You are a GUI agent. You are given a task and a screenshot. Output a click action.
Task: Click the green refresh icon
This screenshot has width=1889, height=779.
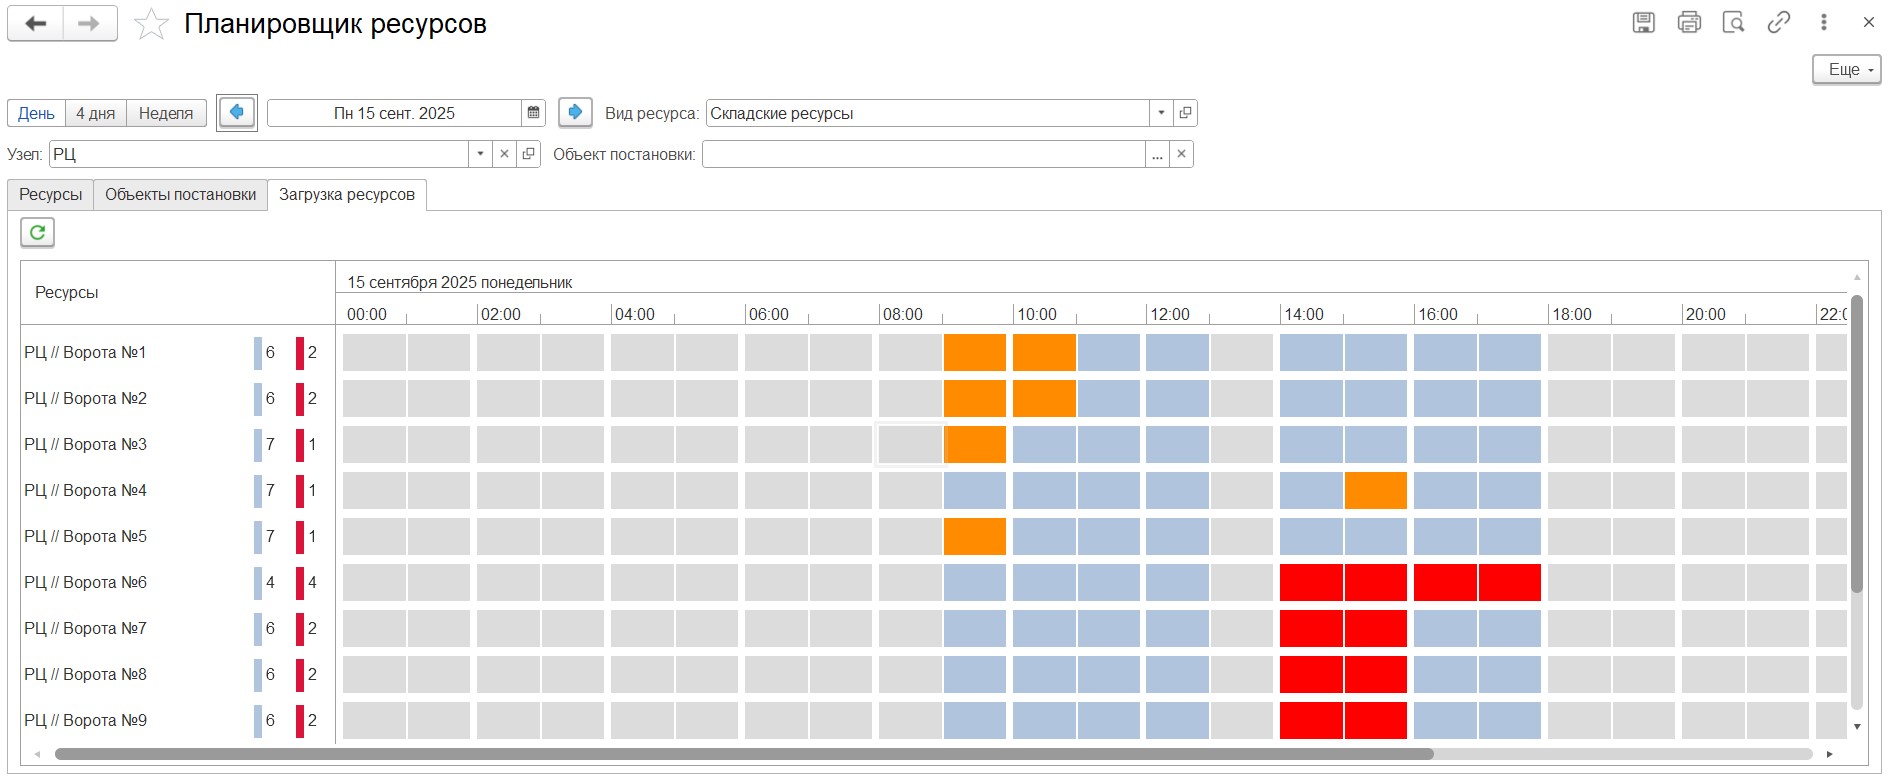37,233
